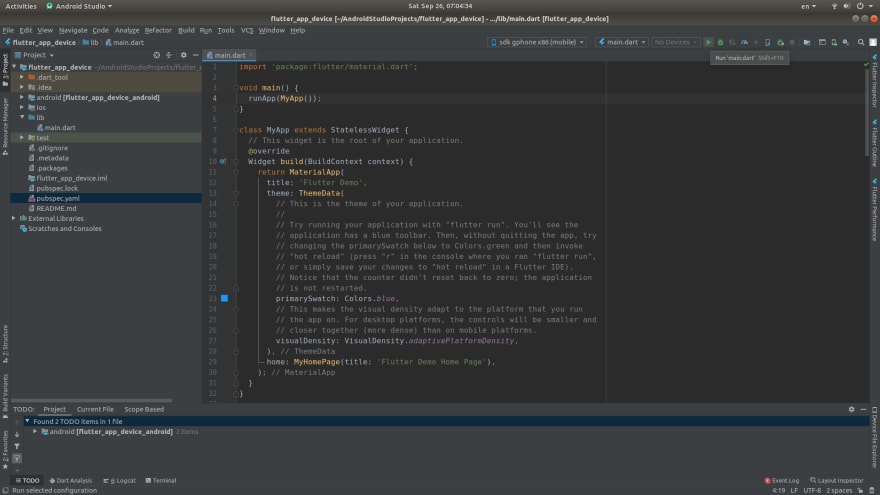Image resolution: width=880 pixels, height=495 pixels.
Task: Collapse the lib folder
Action: [x=22, y=118]
